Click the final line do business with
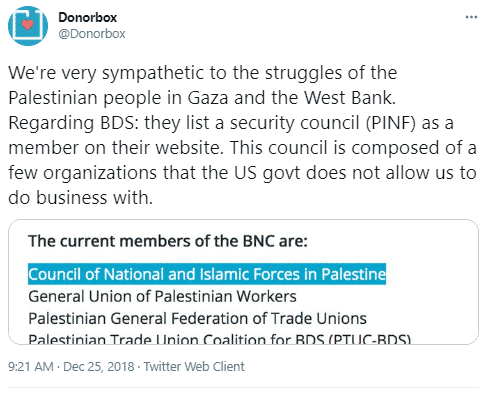Image resolution: width=489 pixels, height=397 pixels. [80, 197]
